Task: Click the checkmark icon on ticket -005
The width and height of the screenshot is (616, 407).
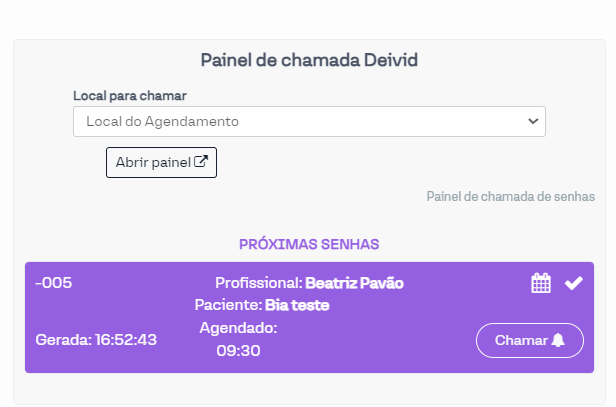Action: [x=573, y=283]
